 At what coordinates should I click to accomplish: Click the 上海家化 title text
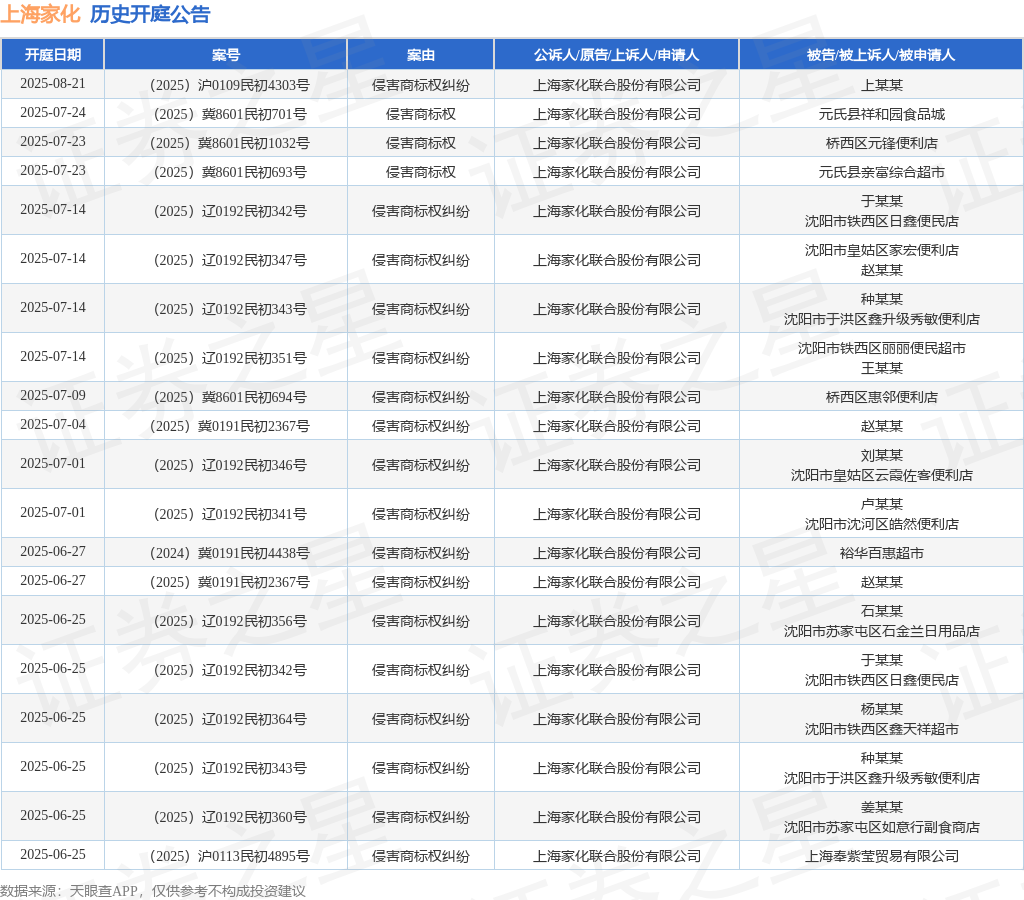(40, 14)
